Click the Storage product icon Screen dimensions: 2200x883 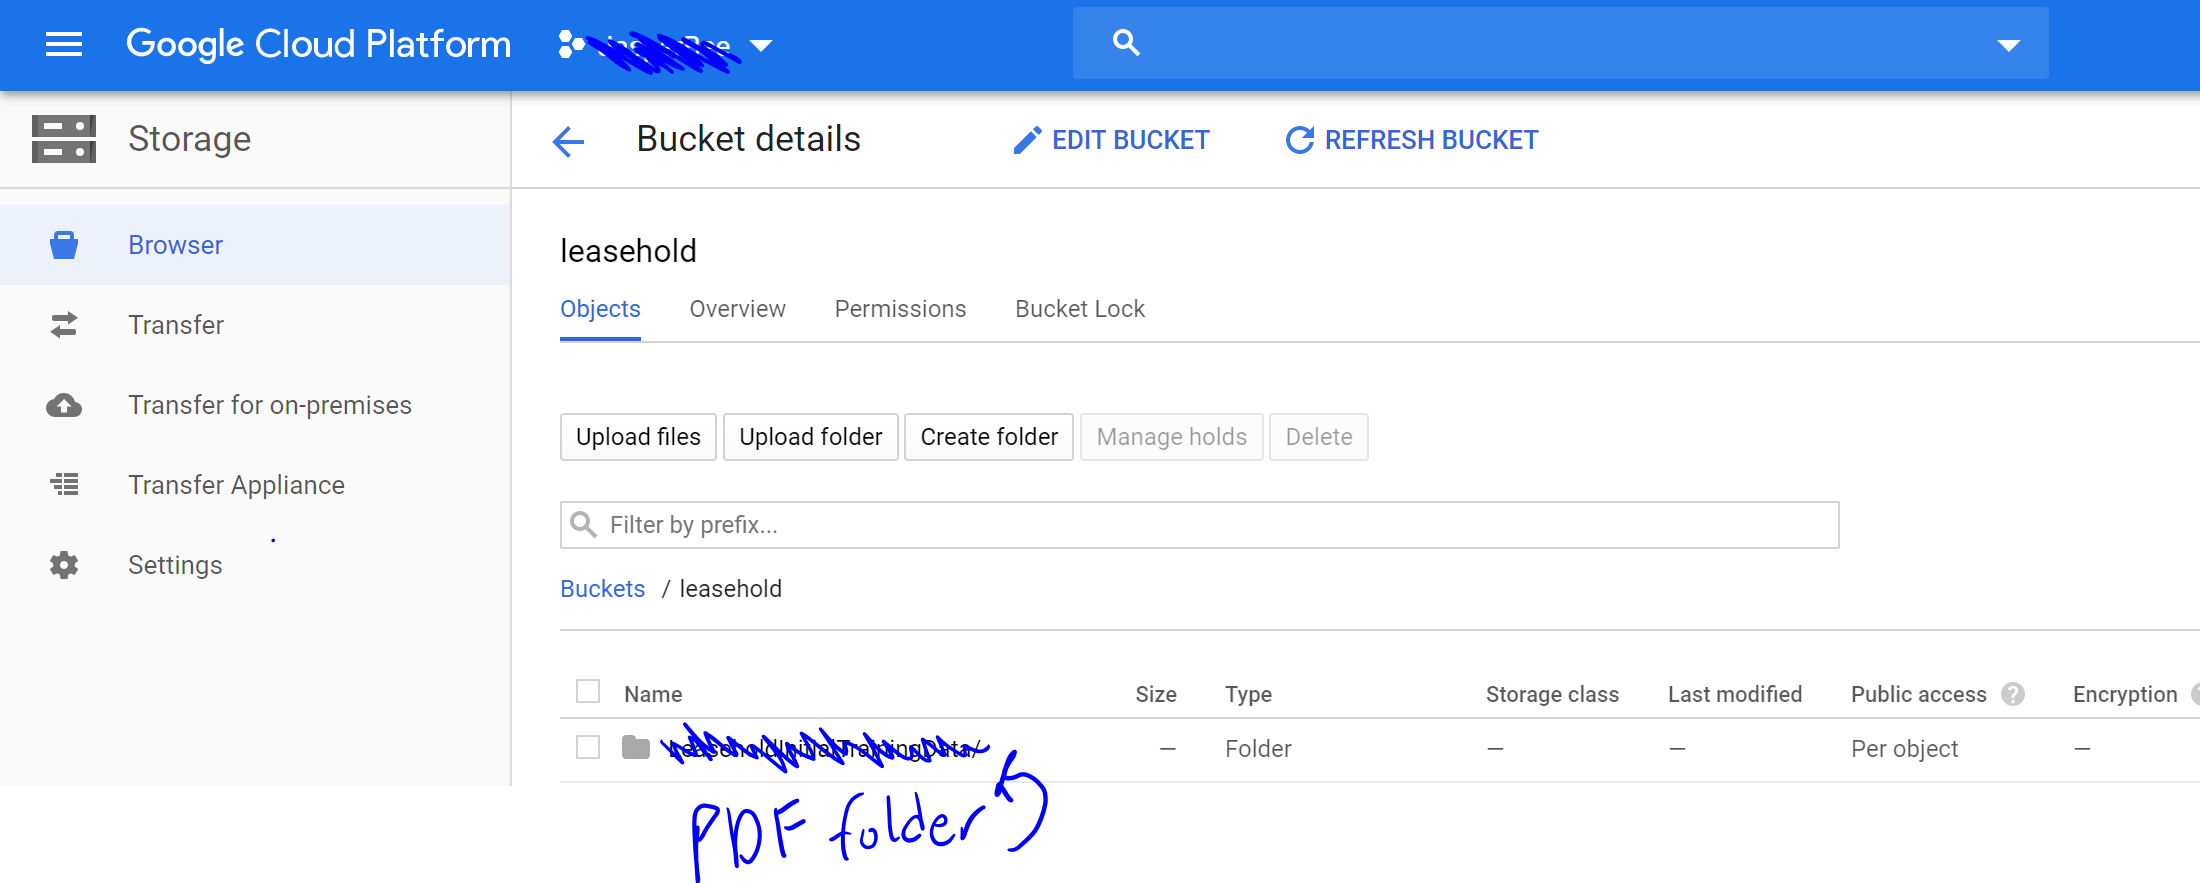click(x=64, y=139)
